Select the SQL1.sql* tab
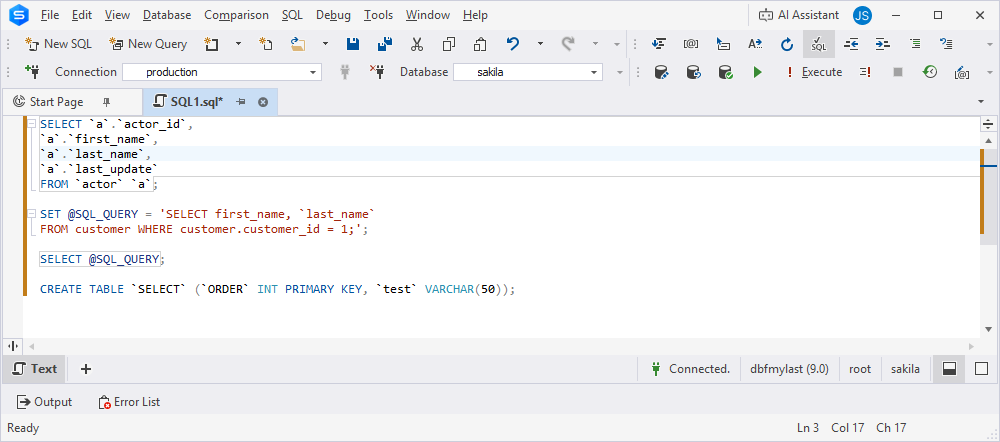 click(x=197, y=102)
